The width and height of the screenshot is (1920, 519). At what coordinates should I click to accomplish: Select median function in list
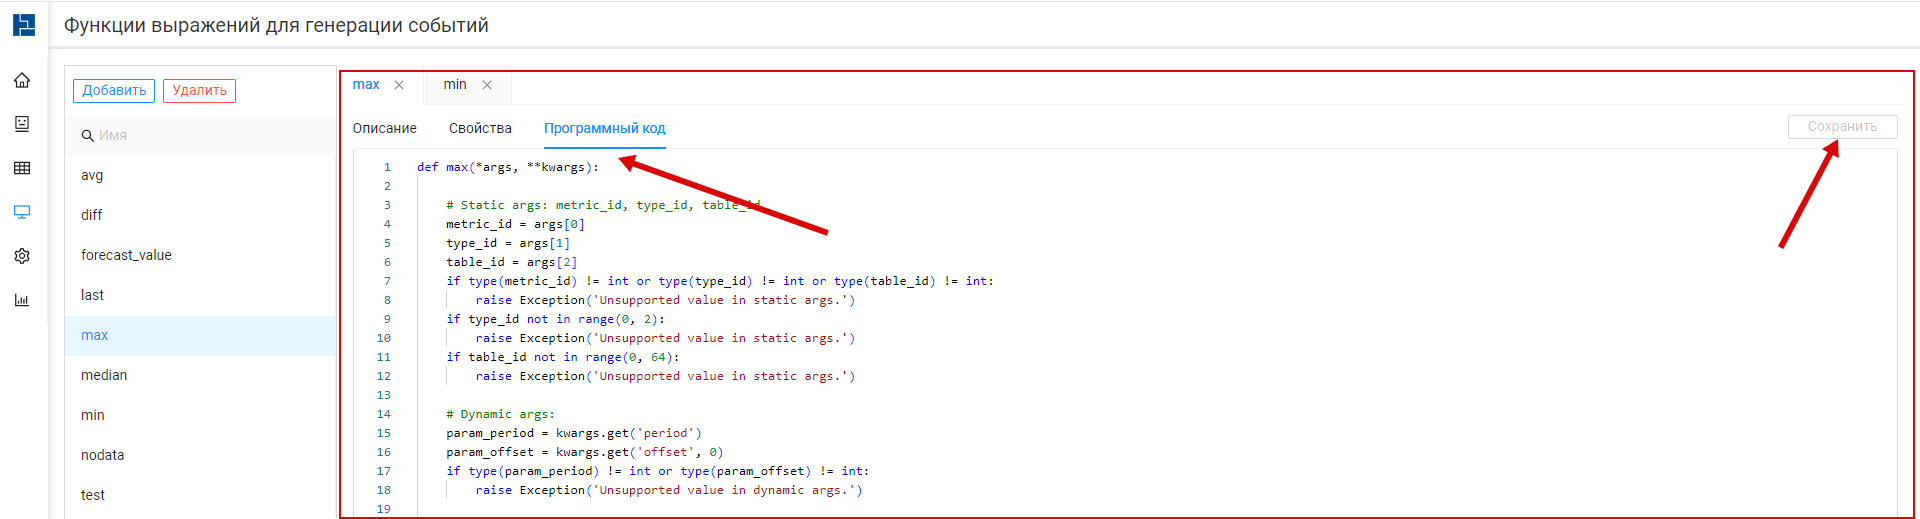pos(104,376)
